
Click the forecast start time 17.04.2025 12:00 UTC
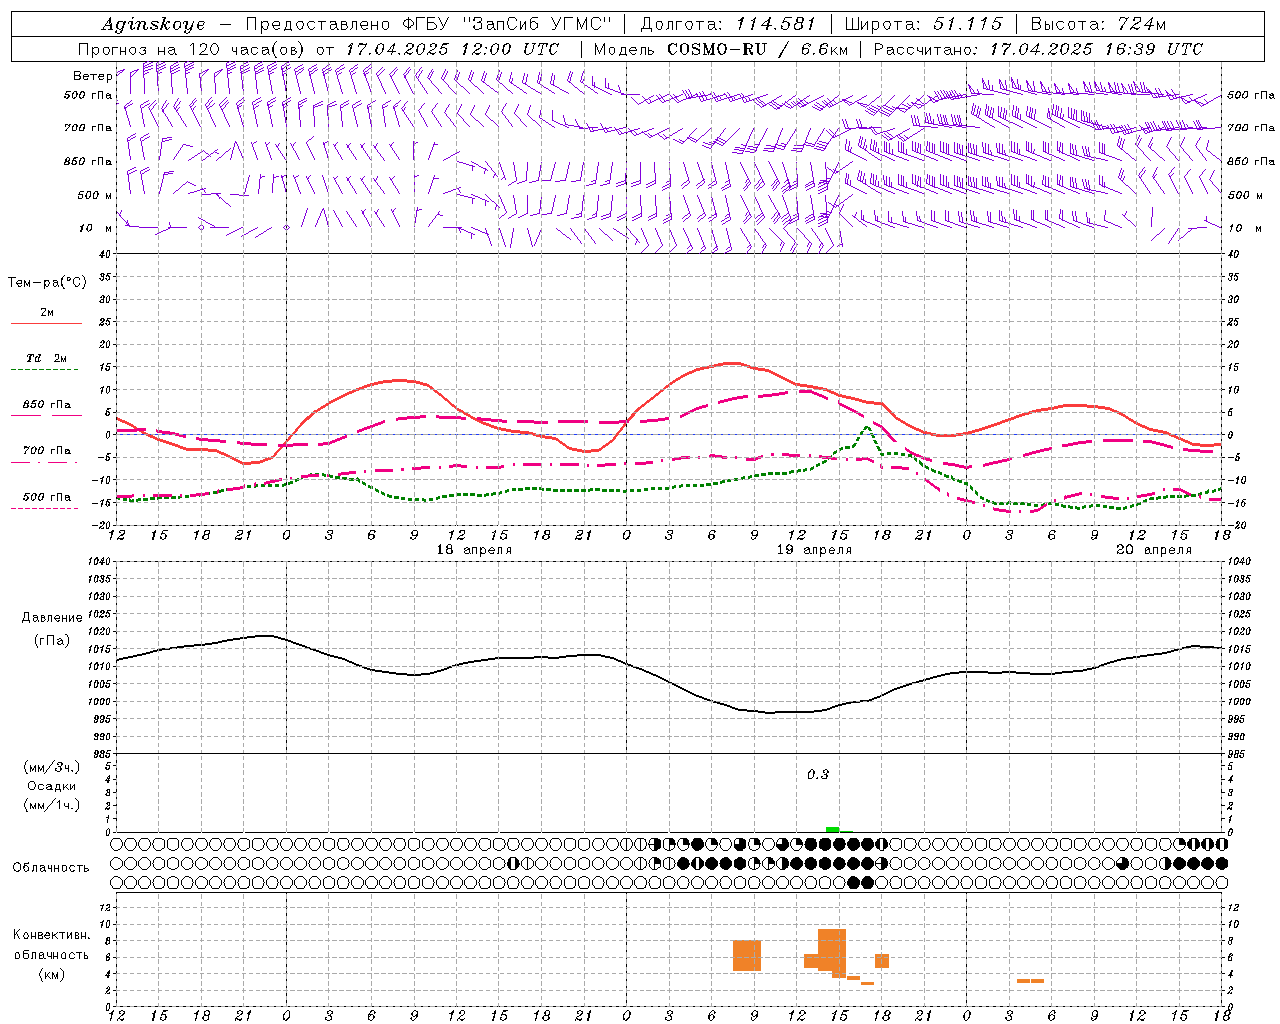coord(452,48)
